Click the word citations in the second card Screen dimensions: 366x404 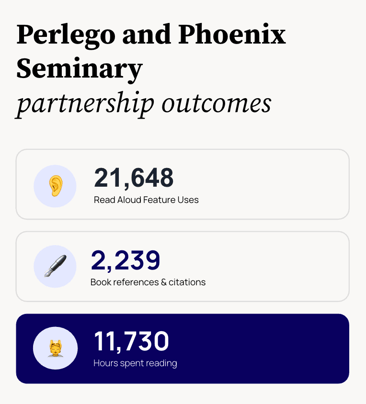point(187,282)
